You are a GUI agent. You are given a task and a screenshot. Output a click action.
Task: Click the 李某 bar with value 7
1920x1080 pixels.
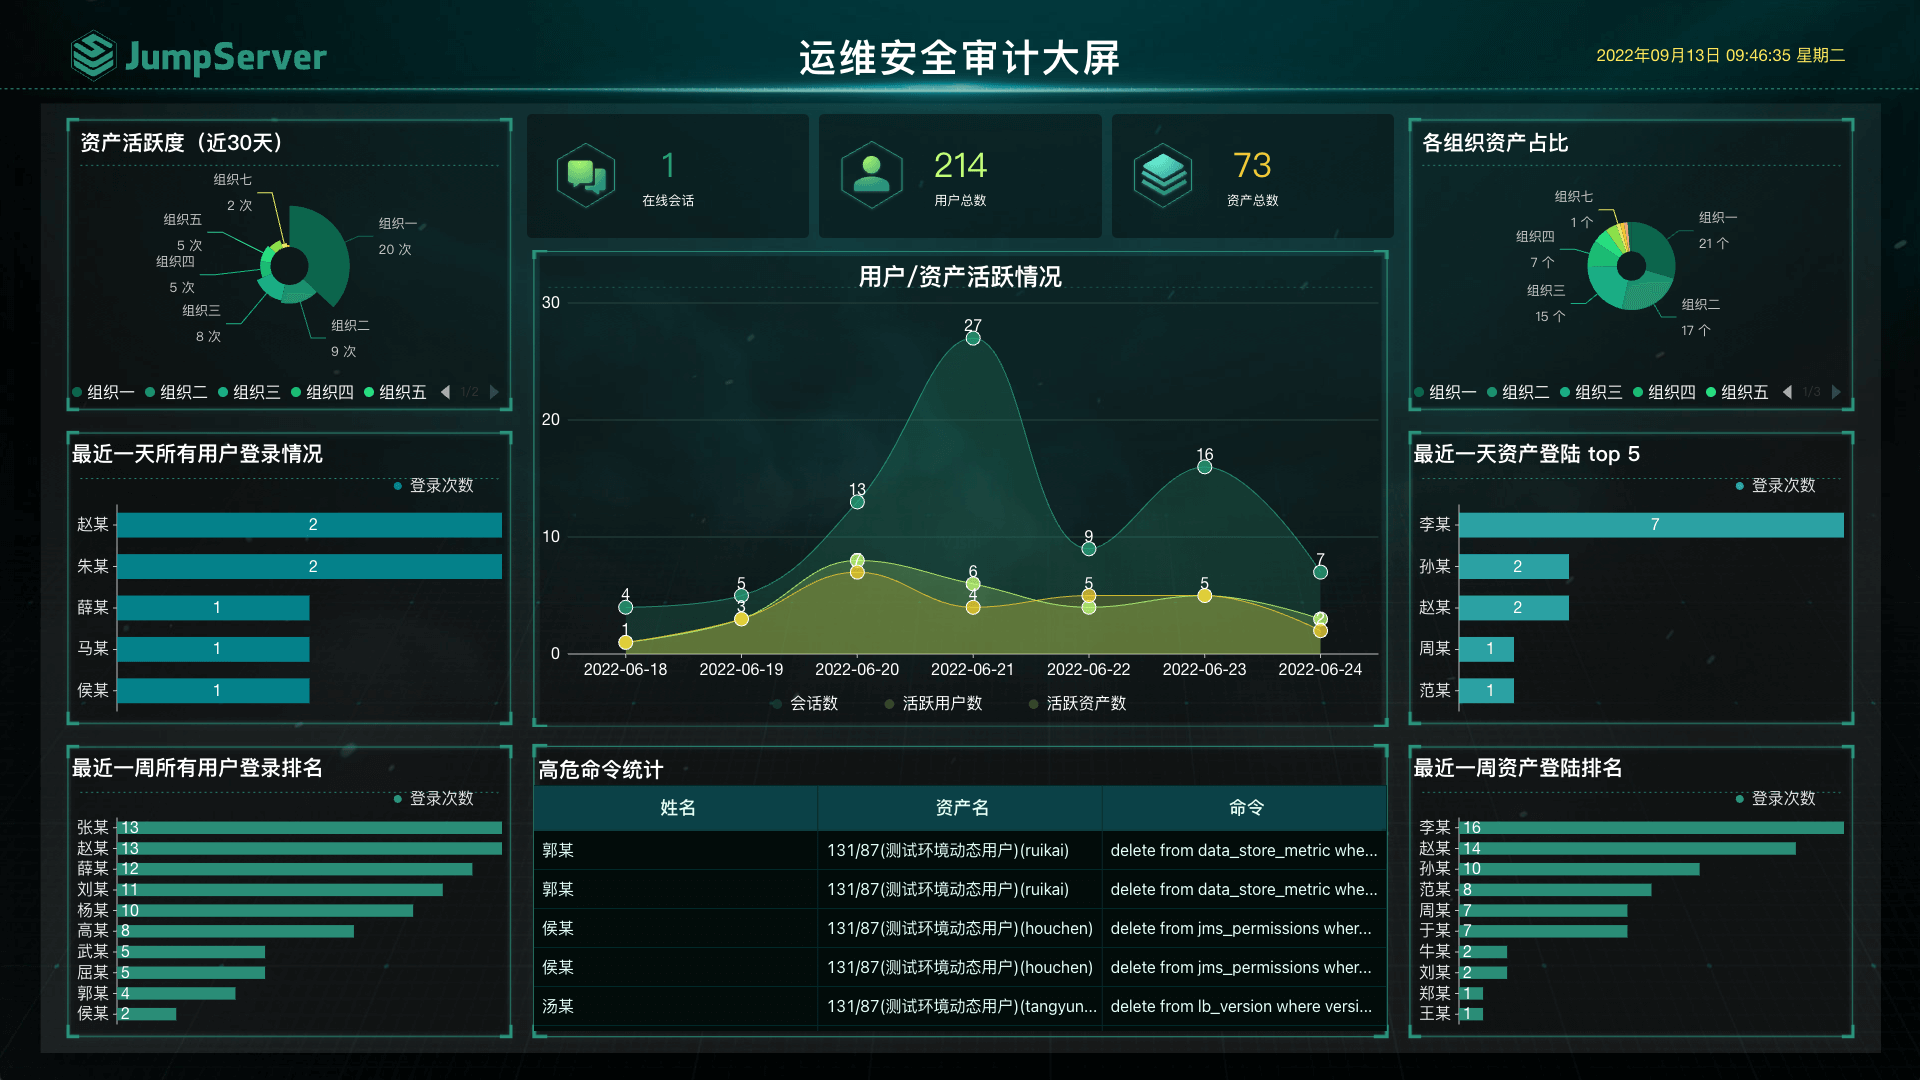(1651, 525)
